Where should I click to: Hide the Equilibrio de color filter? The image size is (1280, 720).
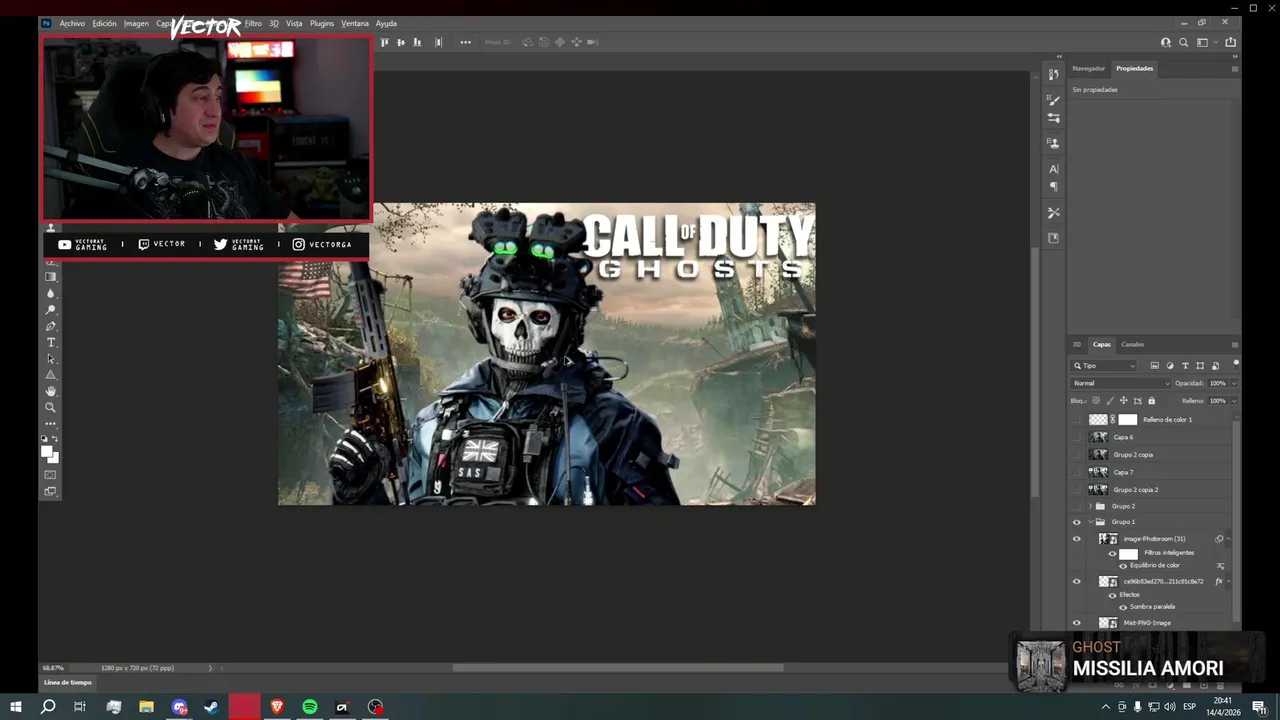[x=1122, y=566]
